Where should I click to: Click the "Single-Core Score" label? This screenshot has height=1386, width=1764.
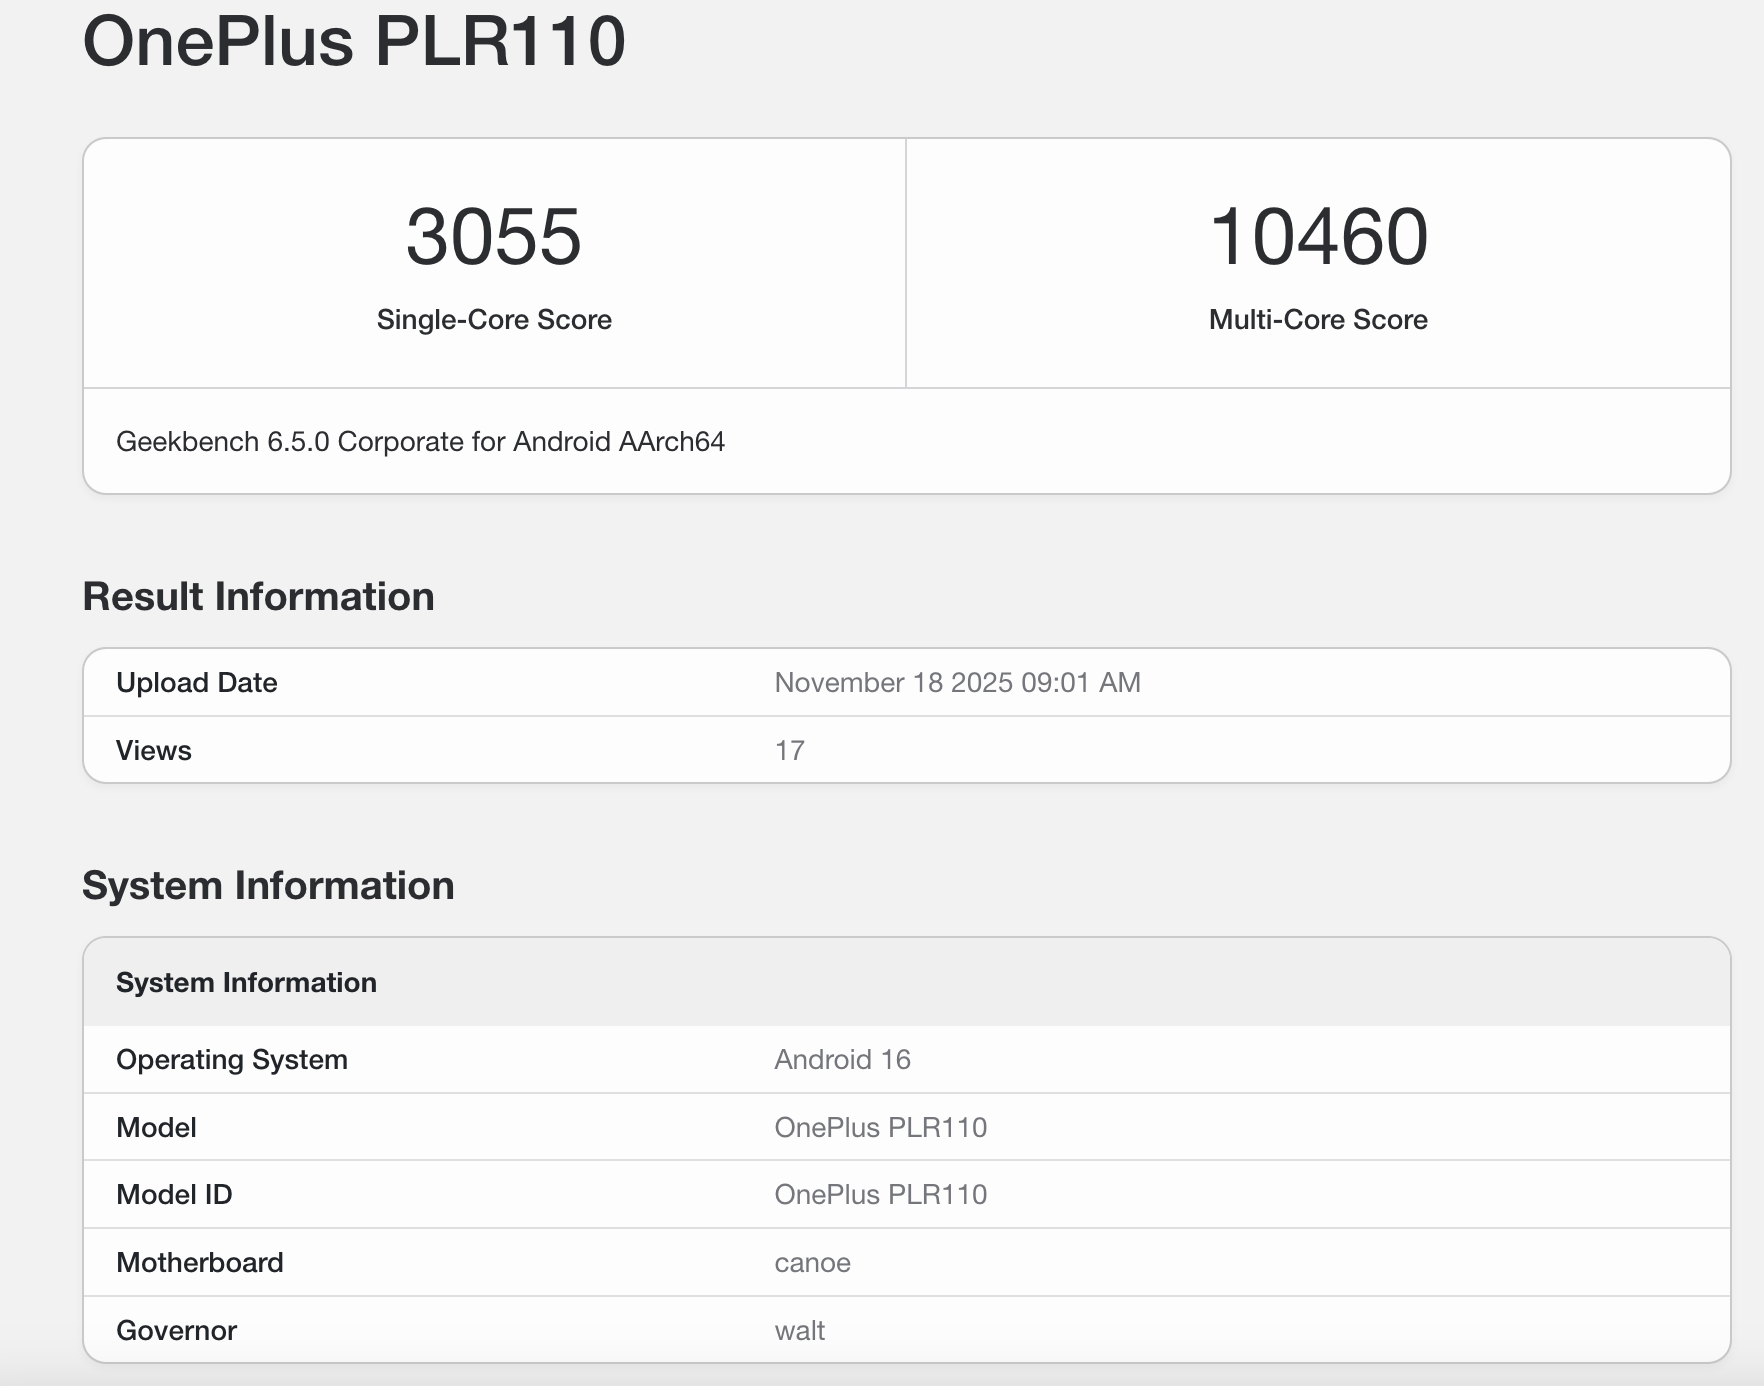pos(494,320)
